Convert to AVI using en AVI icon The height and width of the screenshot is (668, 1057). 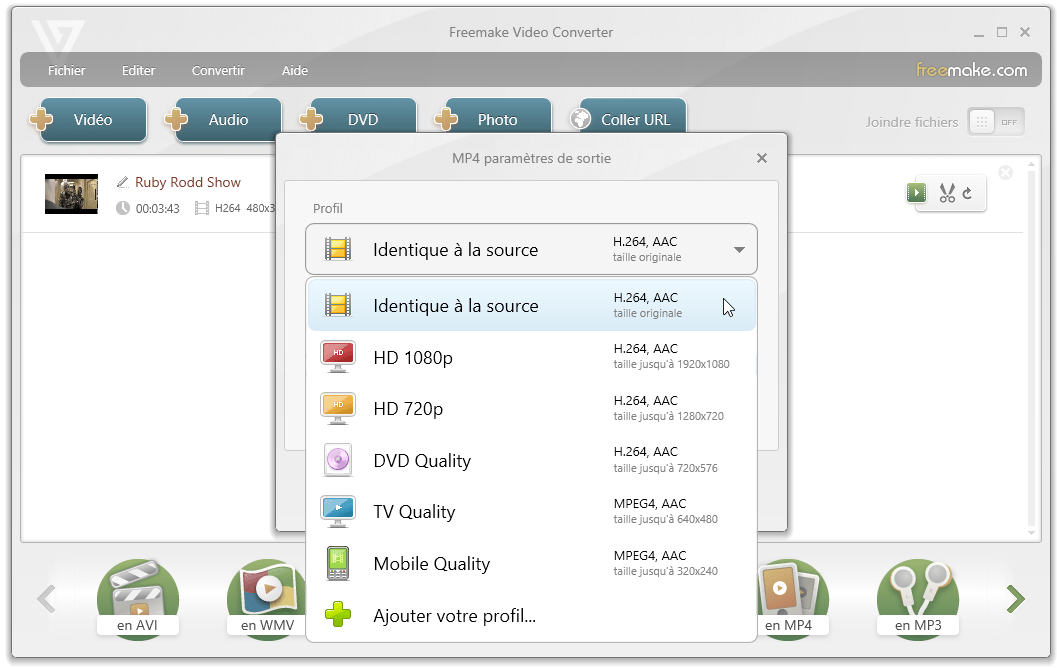pyautogui.click(x=138, y=599)
